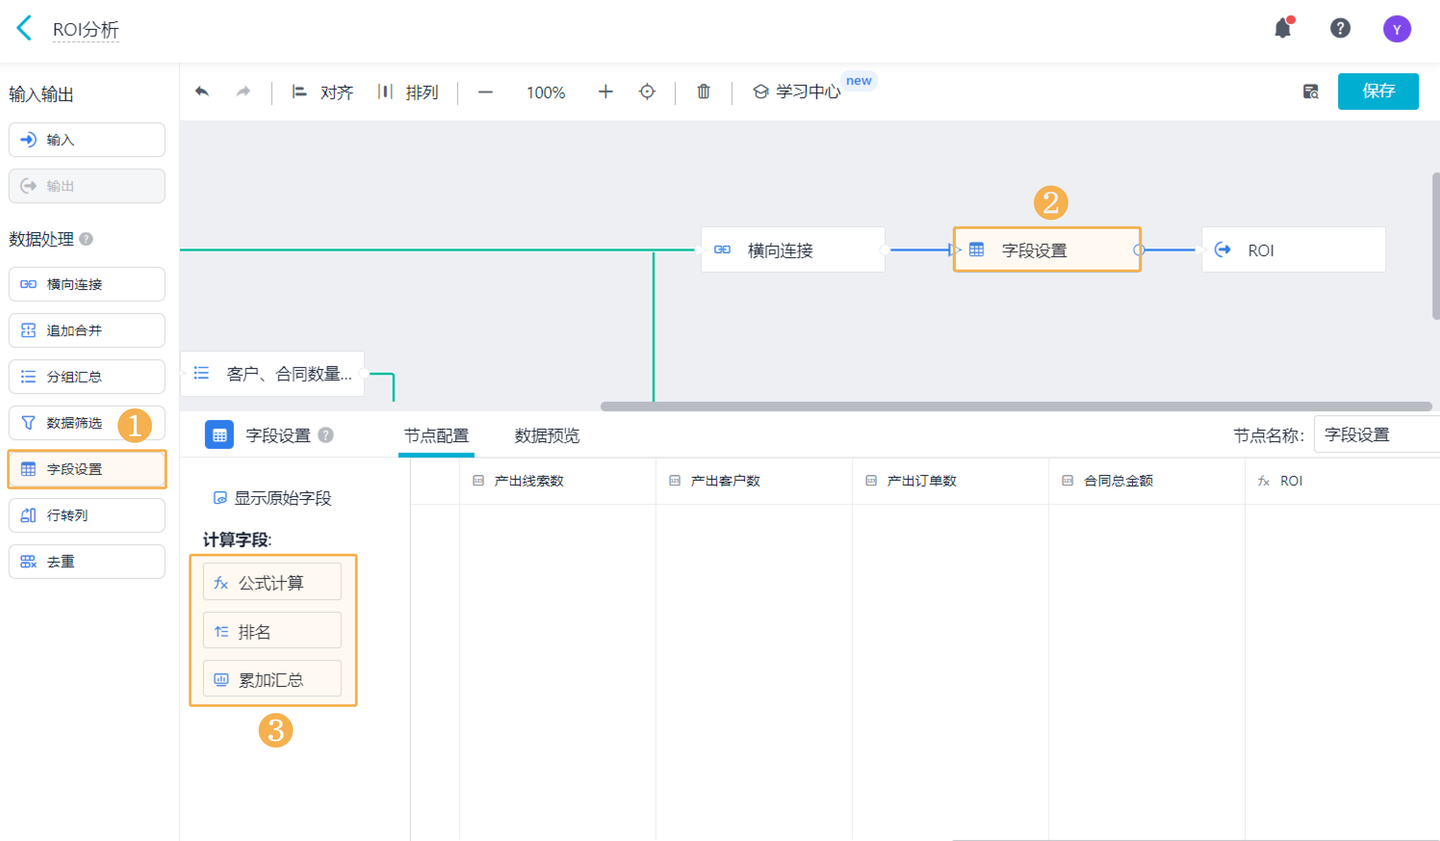Switch to the 数据预览 tab

point(547,436)
